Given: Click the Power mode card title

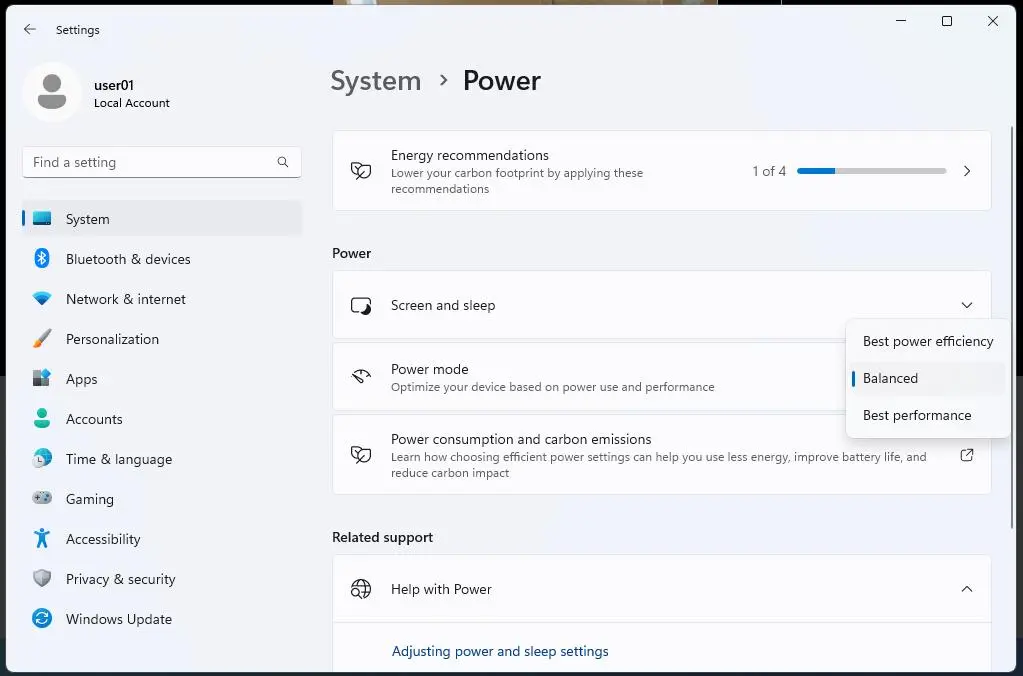Looking at the screenshot, I should 429,369.
